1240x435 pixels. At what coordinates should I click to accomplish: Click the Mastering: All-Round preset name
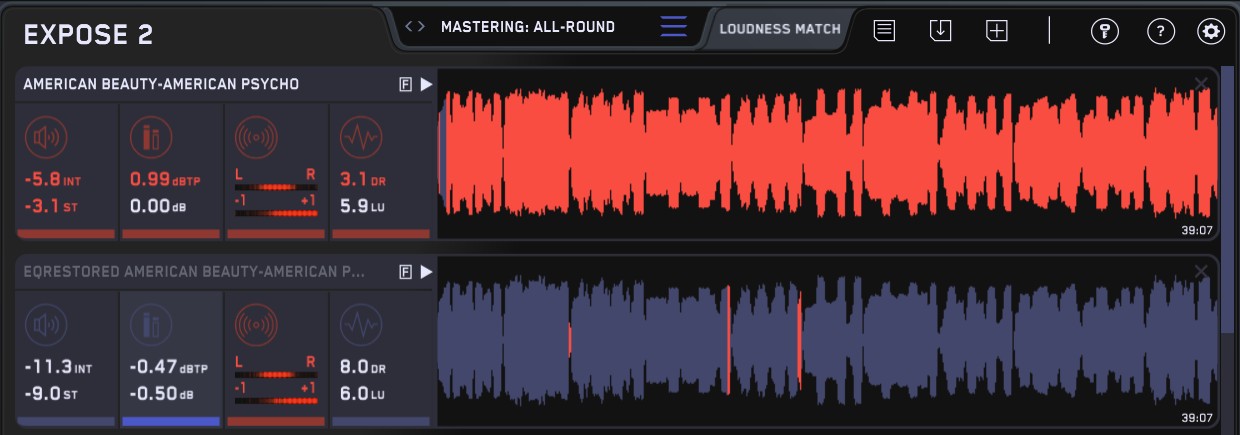tap(528, 27)
